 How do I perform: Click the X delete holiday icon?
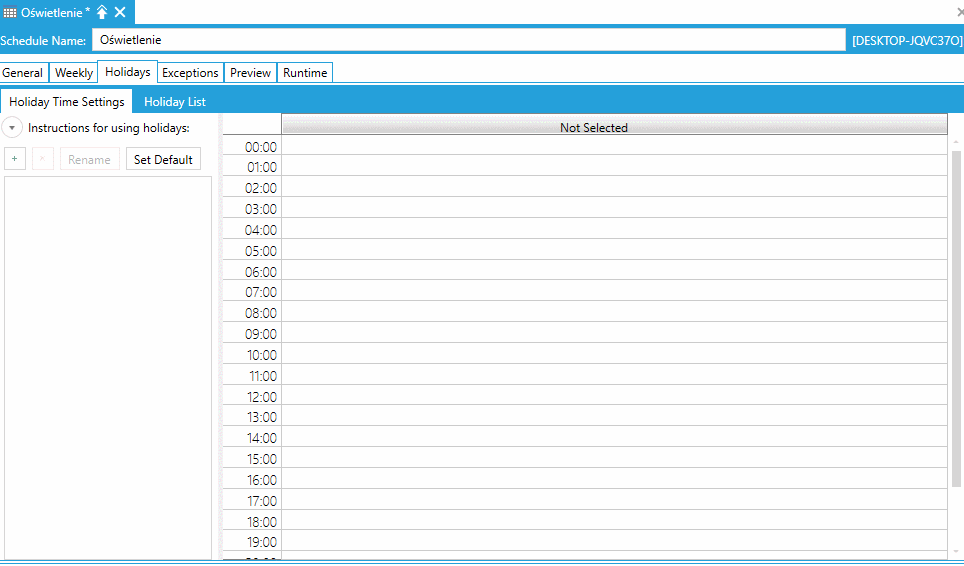tap(42, 159)
